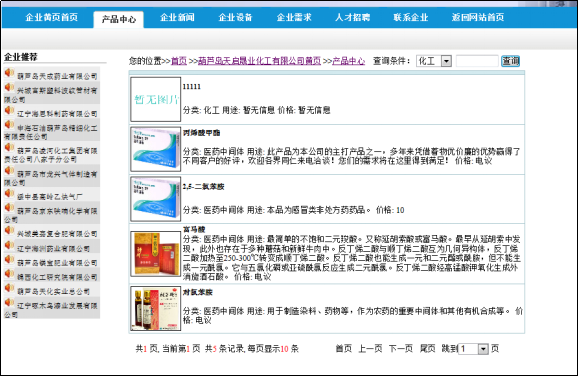The height and width of the screenshot is (376, 578).
Task: Click the product title 丙烯酸甲酯
Action: coord(202,133)
